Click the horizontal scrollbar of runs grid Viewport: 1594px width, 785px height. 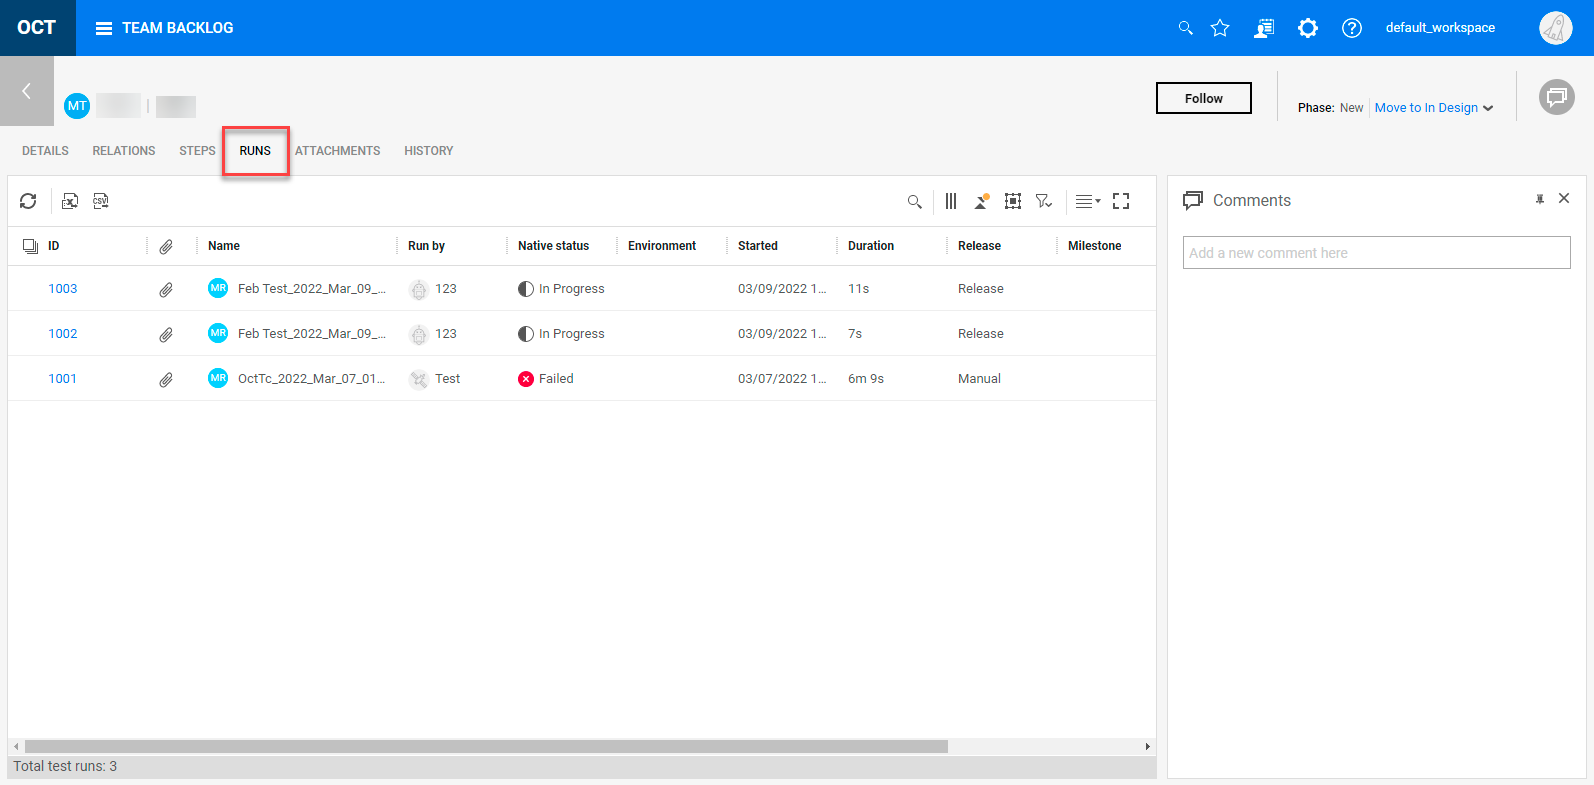pyautogui.click(x=486, y=746)
